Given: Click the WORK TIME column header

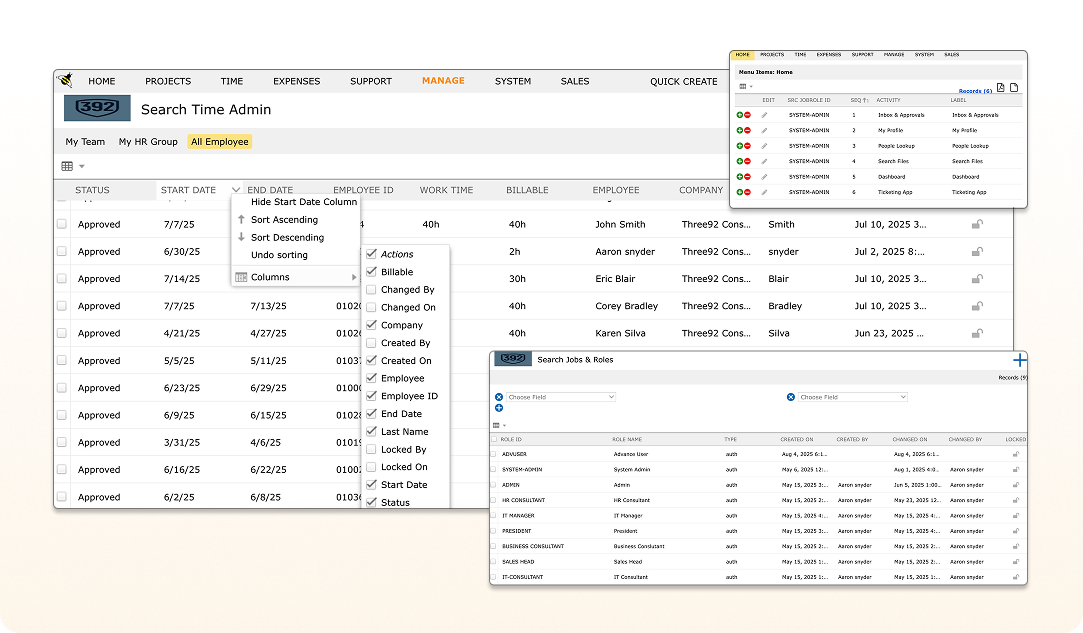Looking at the screenshot, I should [x=446, y=190].
